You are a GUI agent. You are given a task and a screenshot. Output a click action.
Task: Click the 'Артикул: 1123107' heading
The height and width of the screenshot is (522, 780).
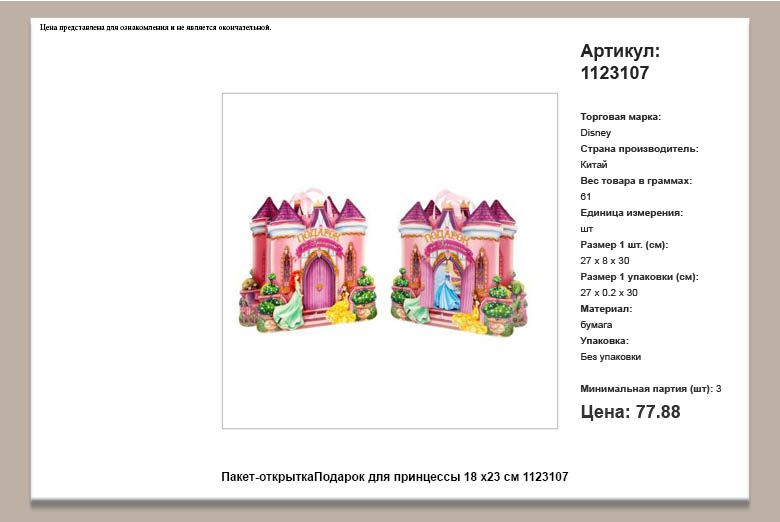(x=620, y=62)
